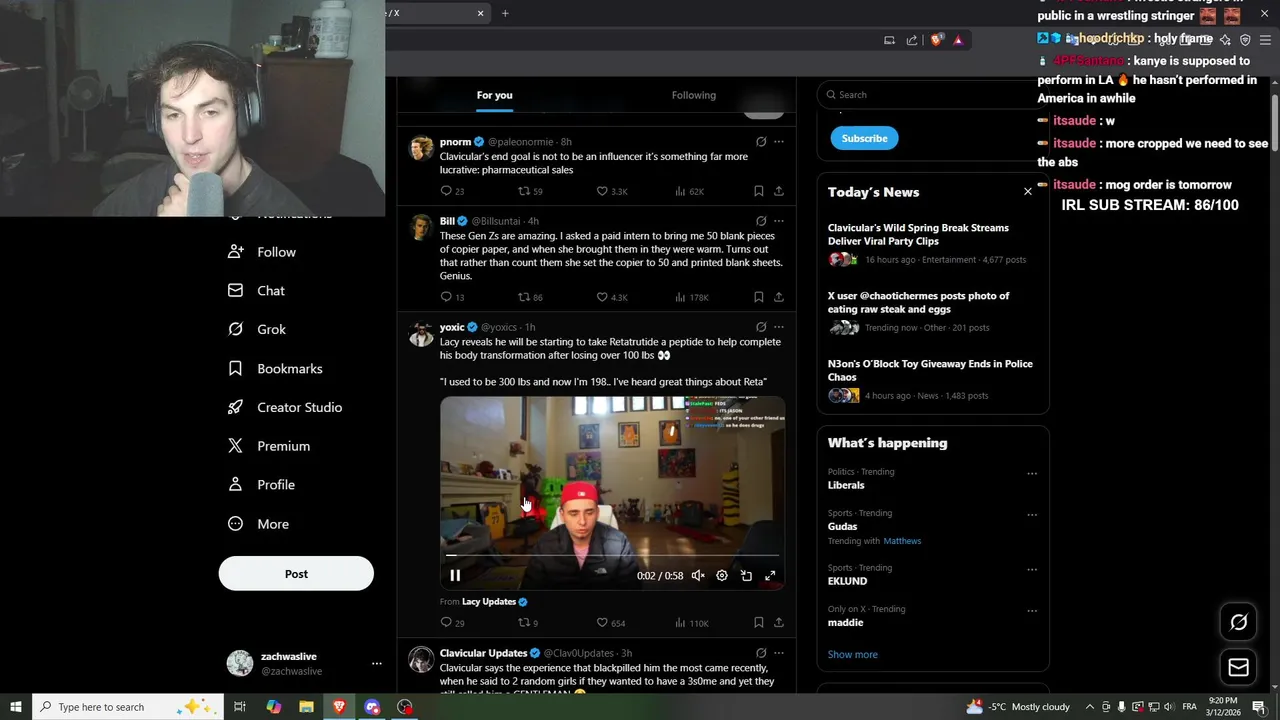This screenshot has width=1280, height=720.
Task: Click the taskbar search box
Action: click(x=126, y=707)
